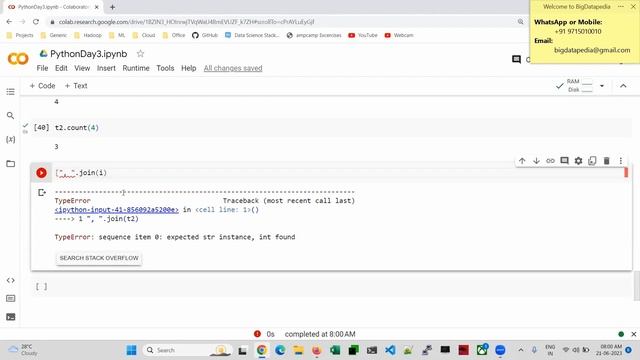Open the terminal icon in sidebar
This screenshot has height=360, width=640.
point(11,317)
